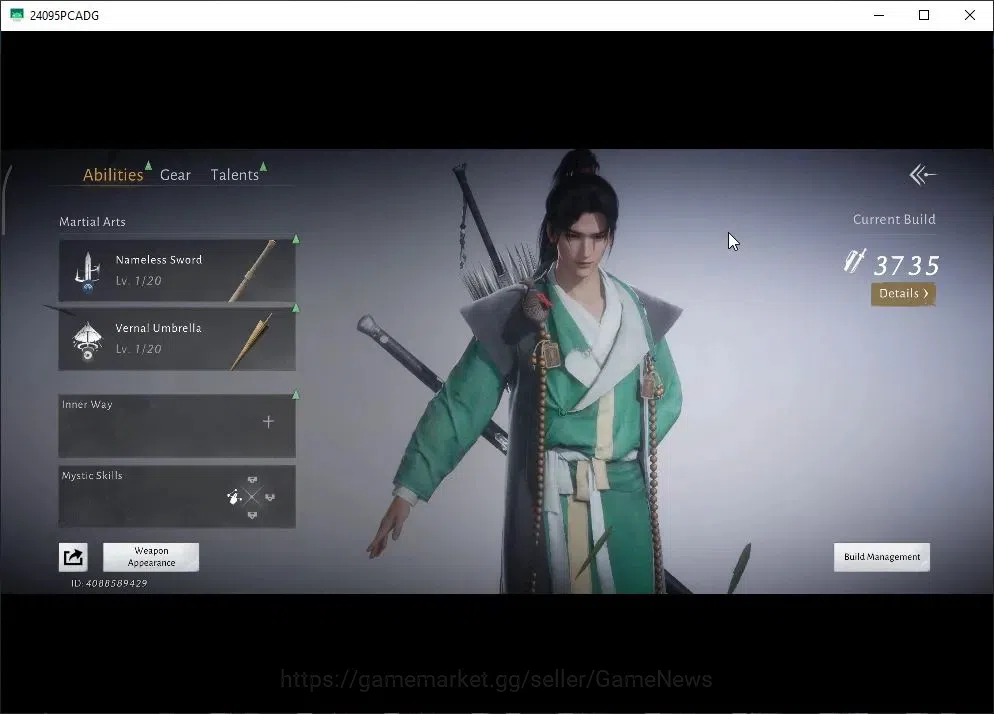Minimize the 24095PCADG window
The height and width of the screenshot is (714, 994).
tap(879, 15)
